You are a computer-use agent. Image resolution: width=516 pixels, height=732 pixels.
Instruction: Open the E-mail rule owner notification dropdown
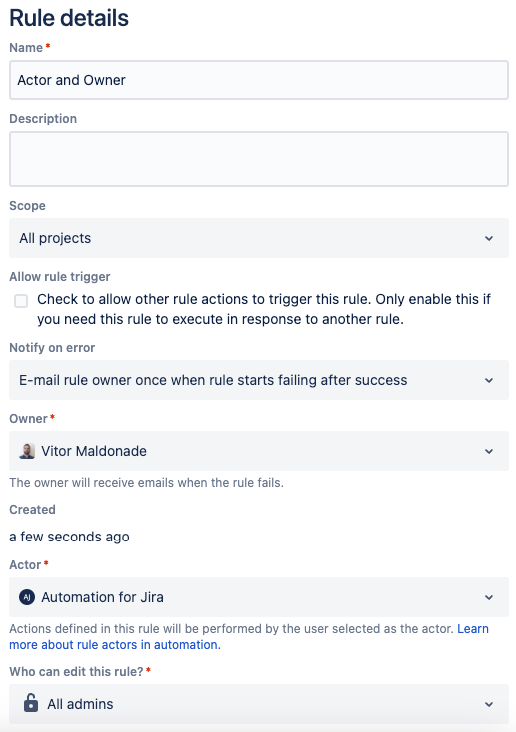click(x=259, y=380)
